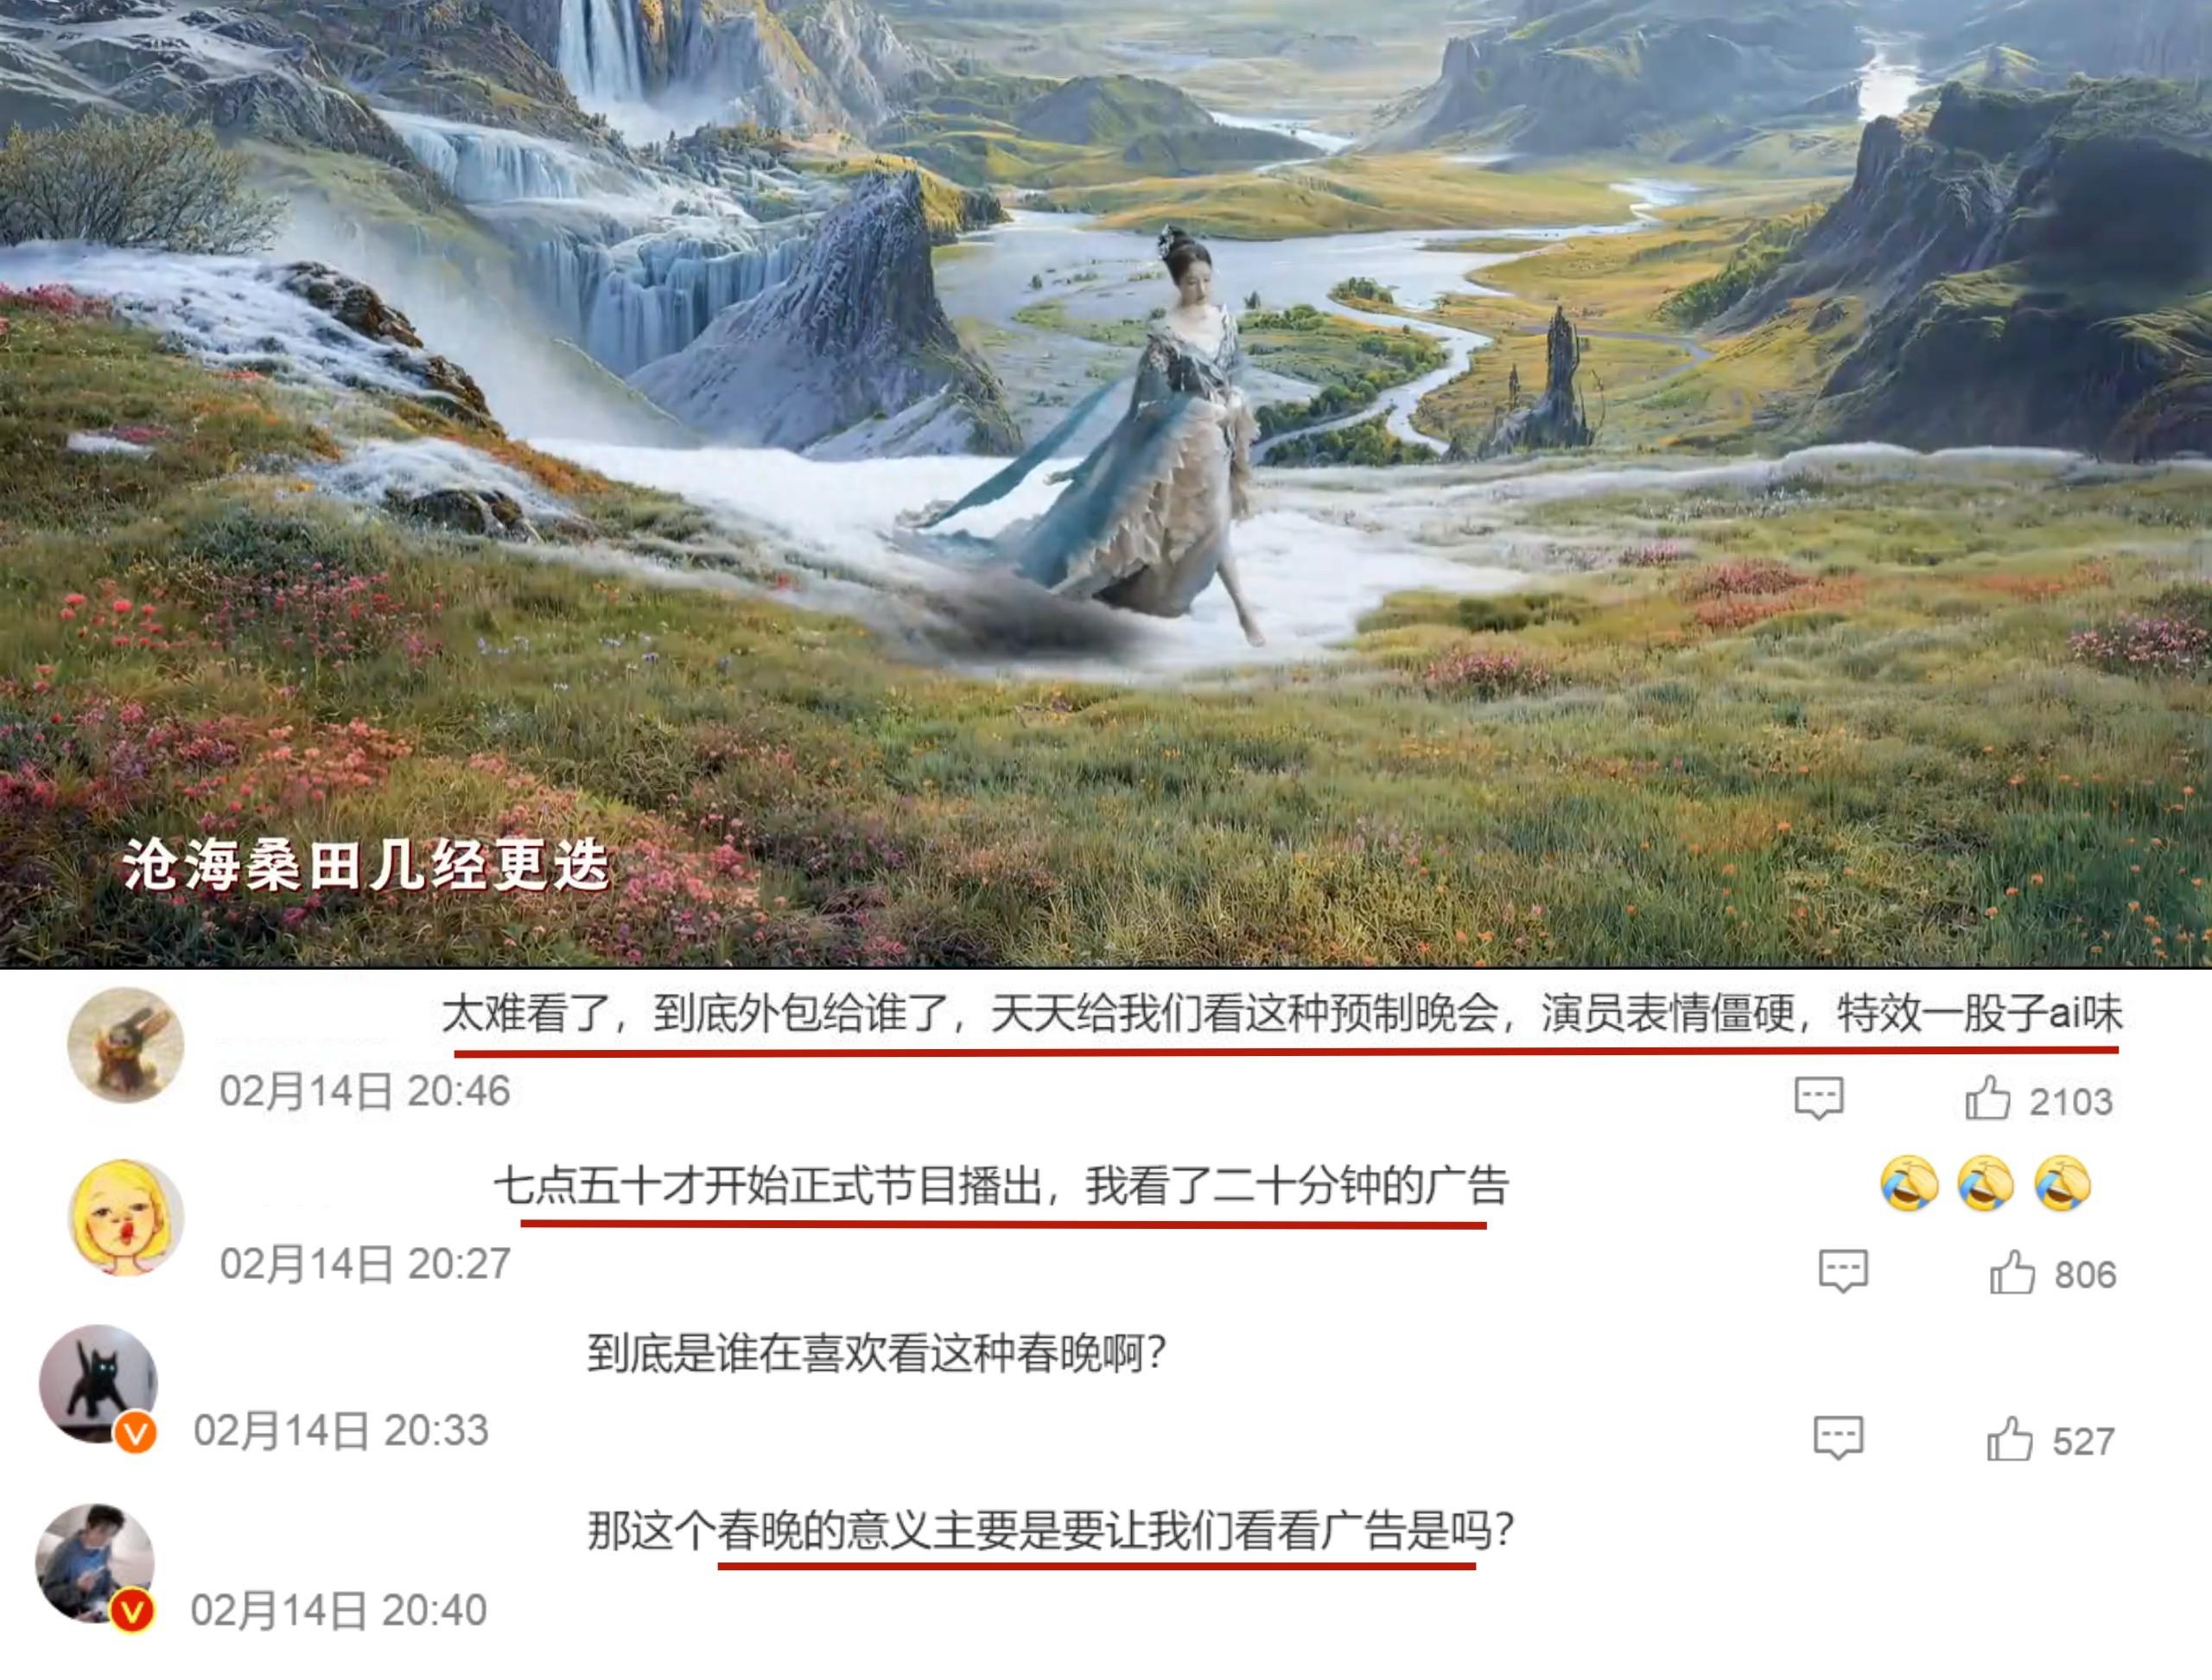Click the 02月14日 20:46 timestamp
The width and height of the screenshot is (2212, 1680).
click(x=365, y=1091)
